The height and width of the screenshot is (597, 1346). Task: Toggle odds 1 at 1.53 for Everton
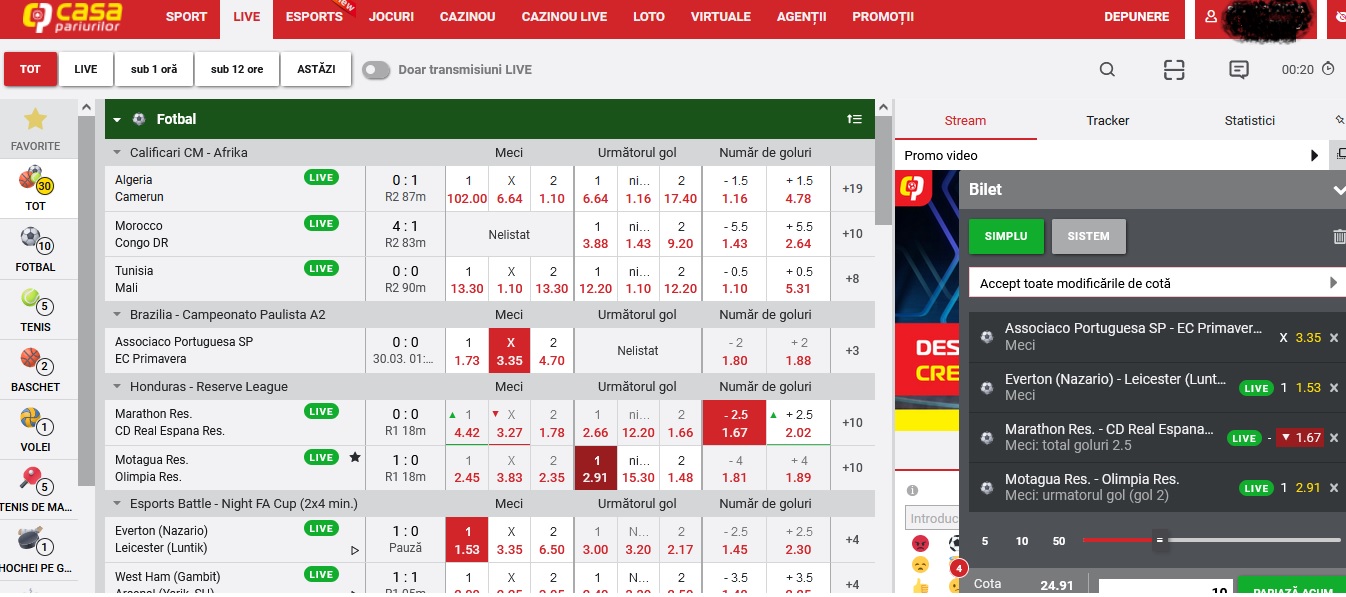pos(467,540)
